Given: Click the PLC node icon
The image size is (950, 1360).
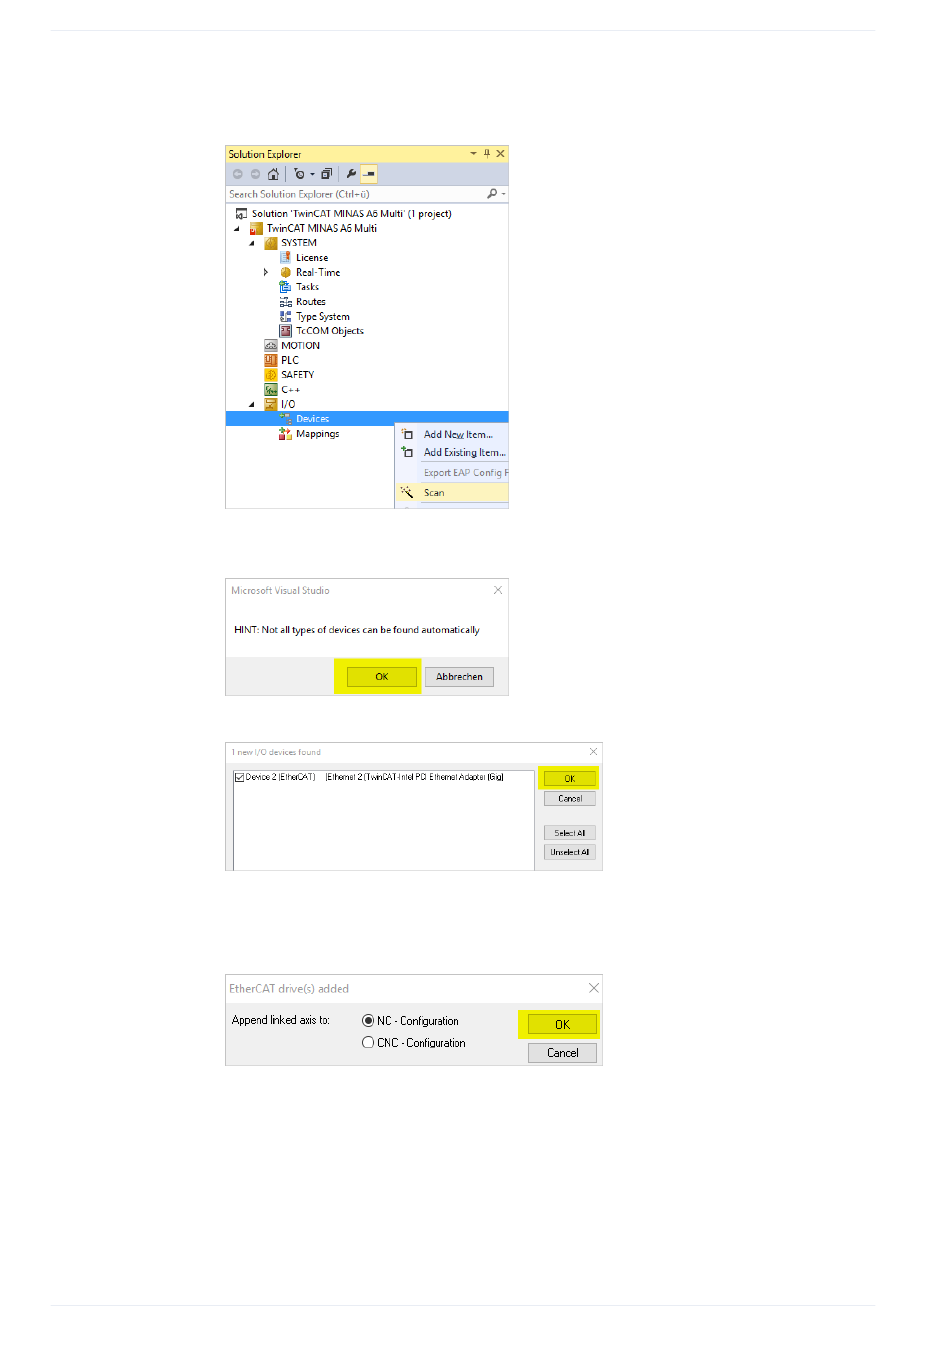Looking at the screenshot, I should tap(270, 360).
